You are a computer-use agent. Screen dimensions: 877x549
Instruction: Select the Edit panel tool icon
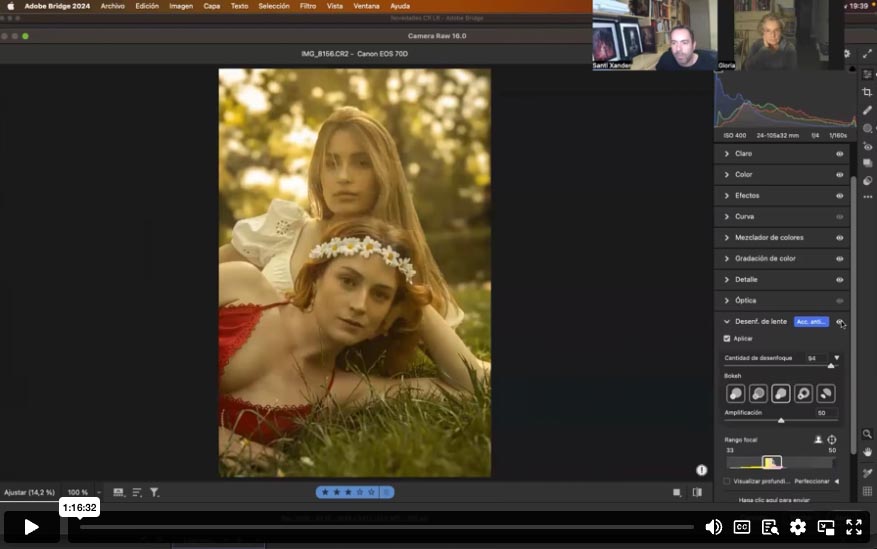pos(867,74)
